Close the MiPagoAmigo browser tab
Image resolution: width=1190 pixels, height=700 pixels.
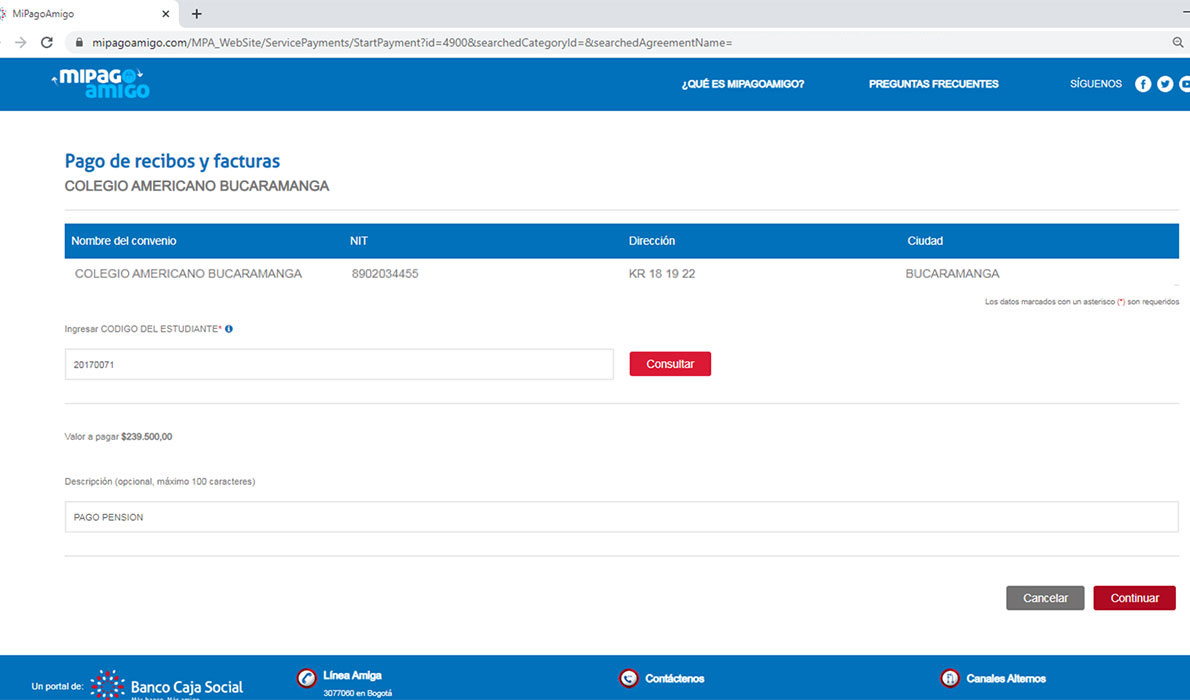click(166, 14)
